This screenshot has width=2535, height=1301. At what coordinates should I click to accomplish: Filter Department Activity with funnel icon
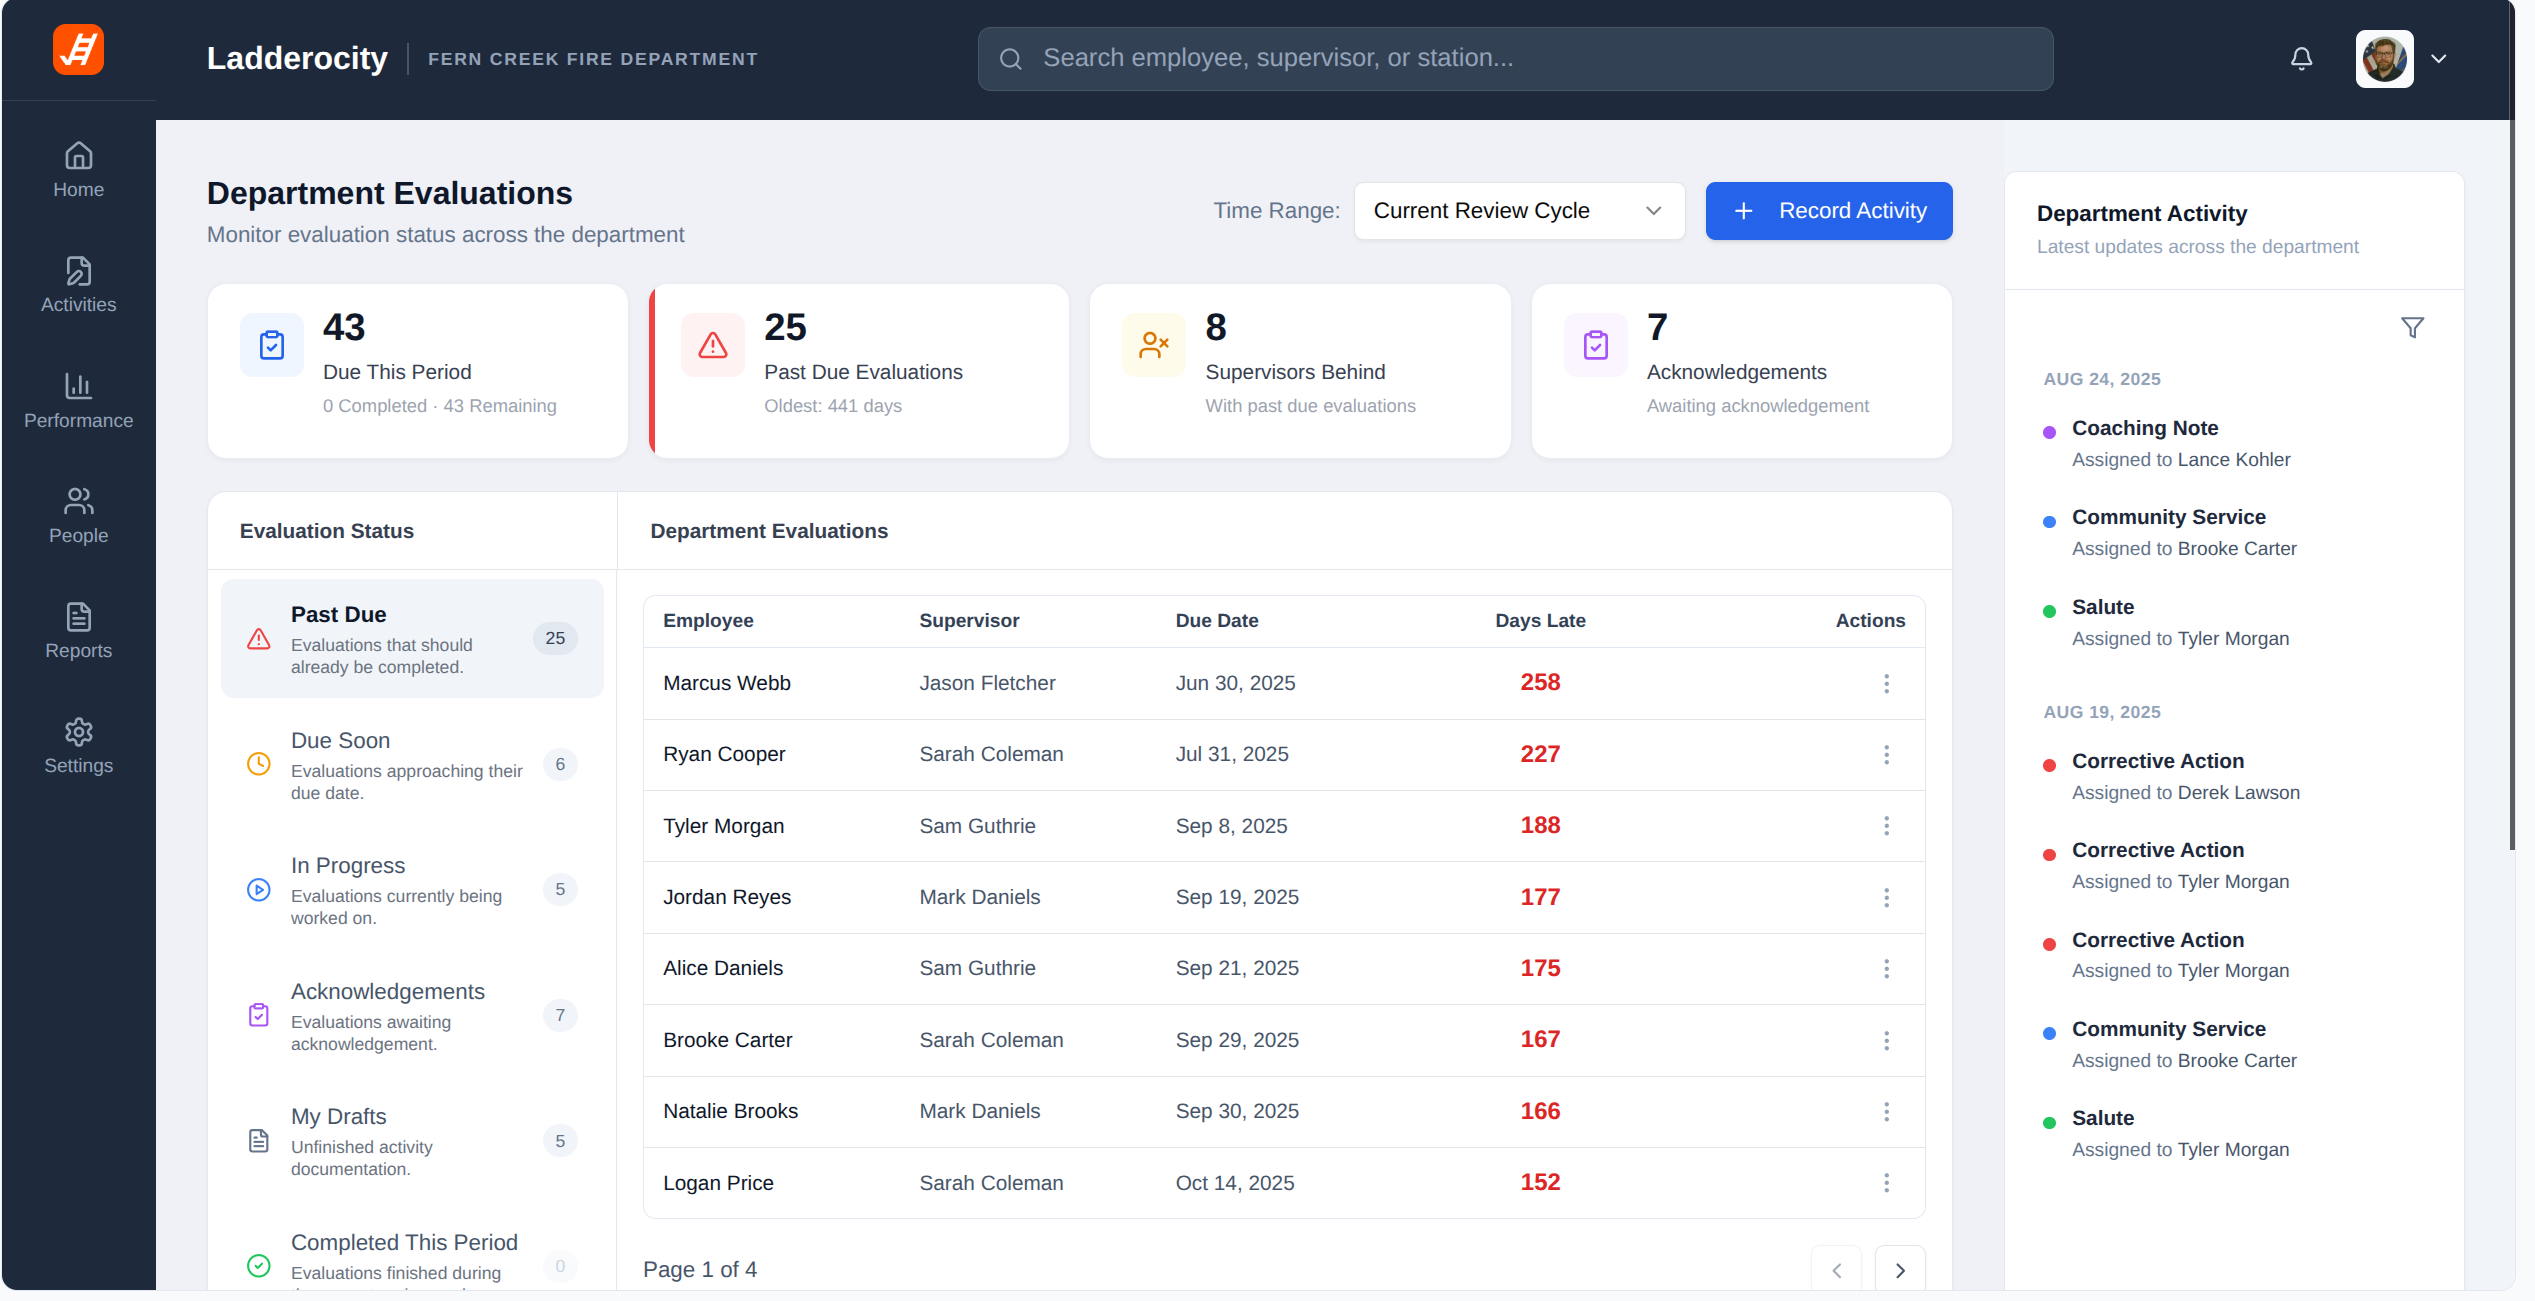click(x=2412, y=328)
